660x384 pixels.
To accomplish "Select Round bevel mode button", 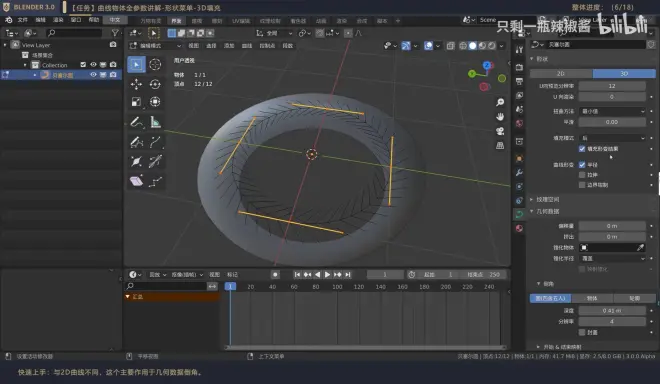I will pos(550,298).
